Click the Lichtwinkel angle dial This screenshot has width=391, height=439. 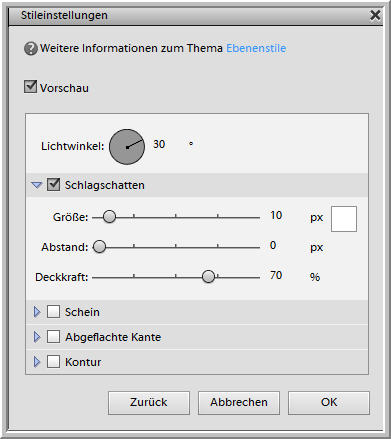(x=127, y=147)
